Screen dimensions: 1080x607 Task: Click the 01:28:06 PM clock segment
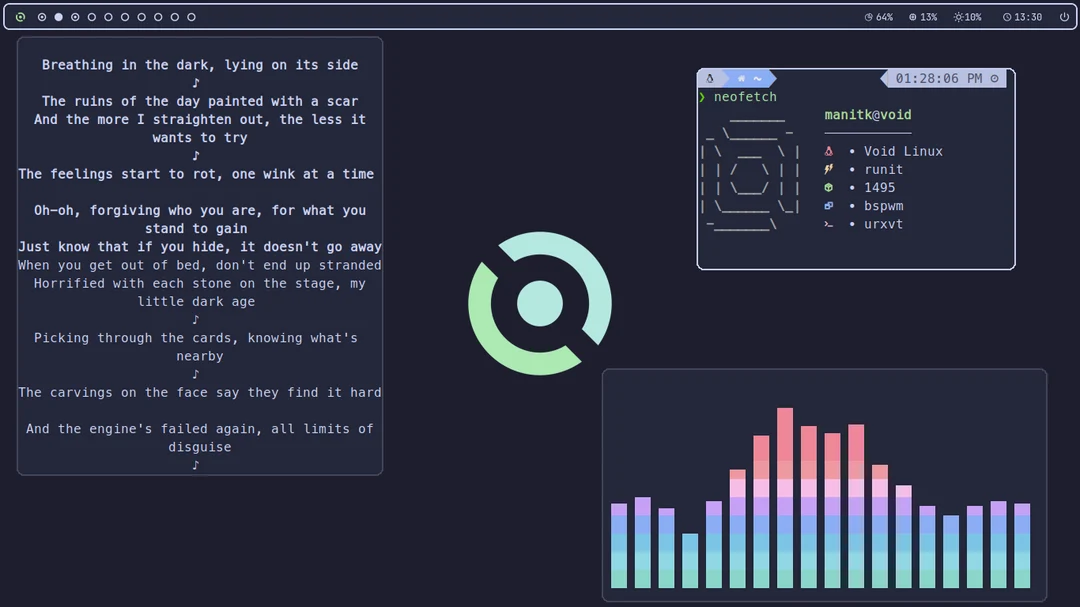(940, 78)
